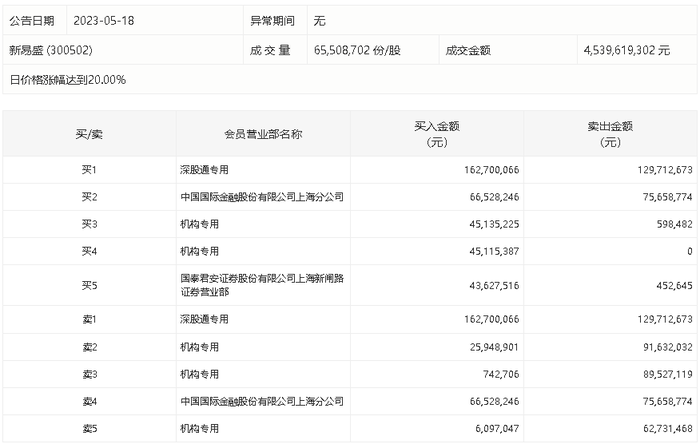Click 机构专用 in the 买4 row
Viewport: 700px width, 444px height.
click(x=199, y=251)
